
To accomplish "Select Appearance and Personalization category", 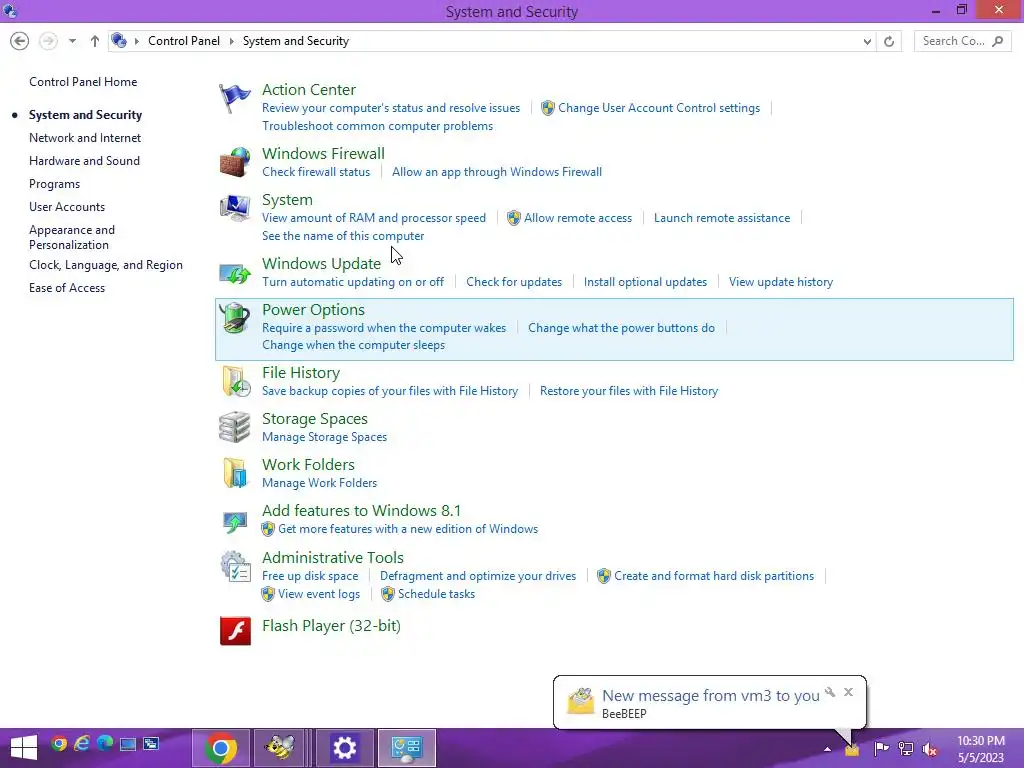I will point(72,237).
